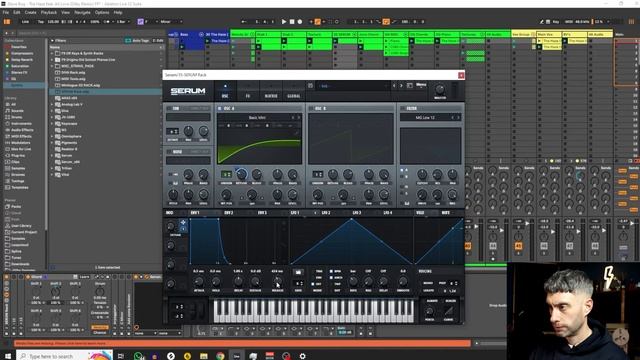The width and height of the screenshot is (640, 360).
Task: Toggle LFO BPM sync checkbox
Action: coord(331,271)
